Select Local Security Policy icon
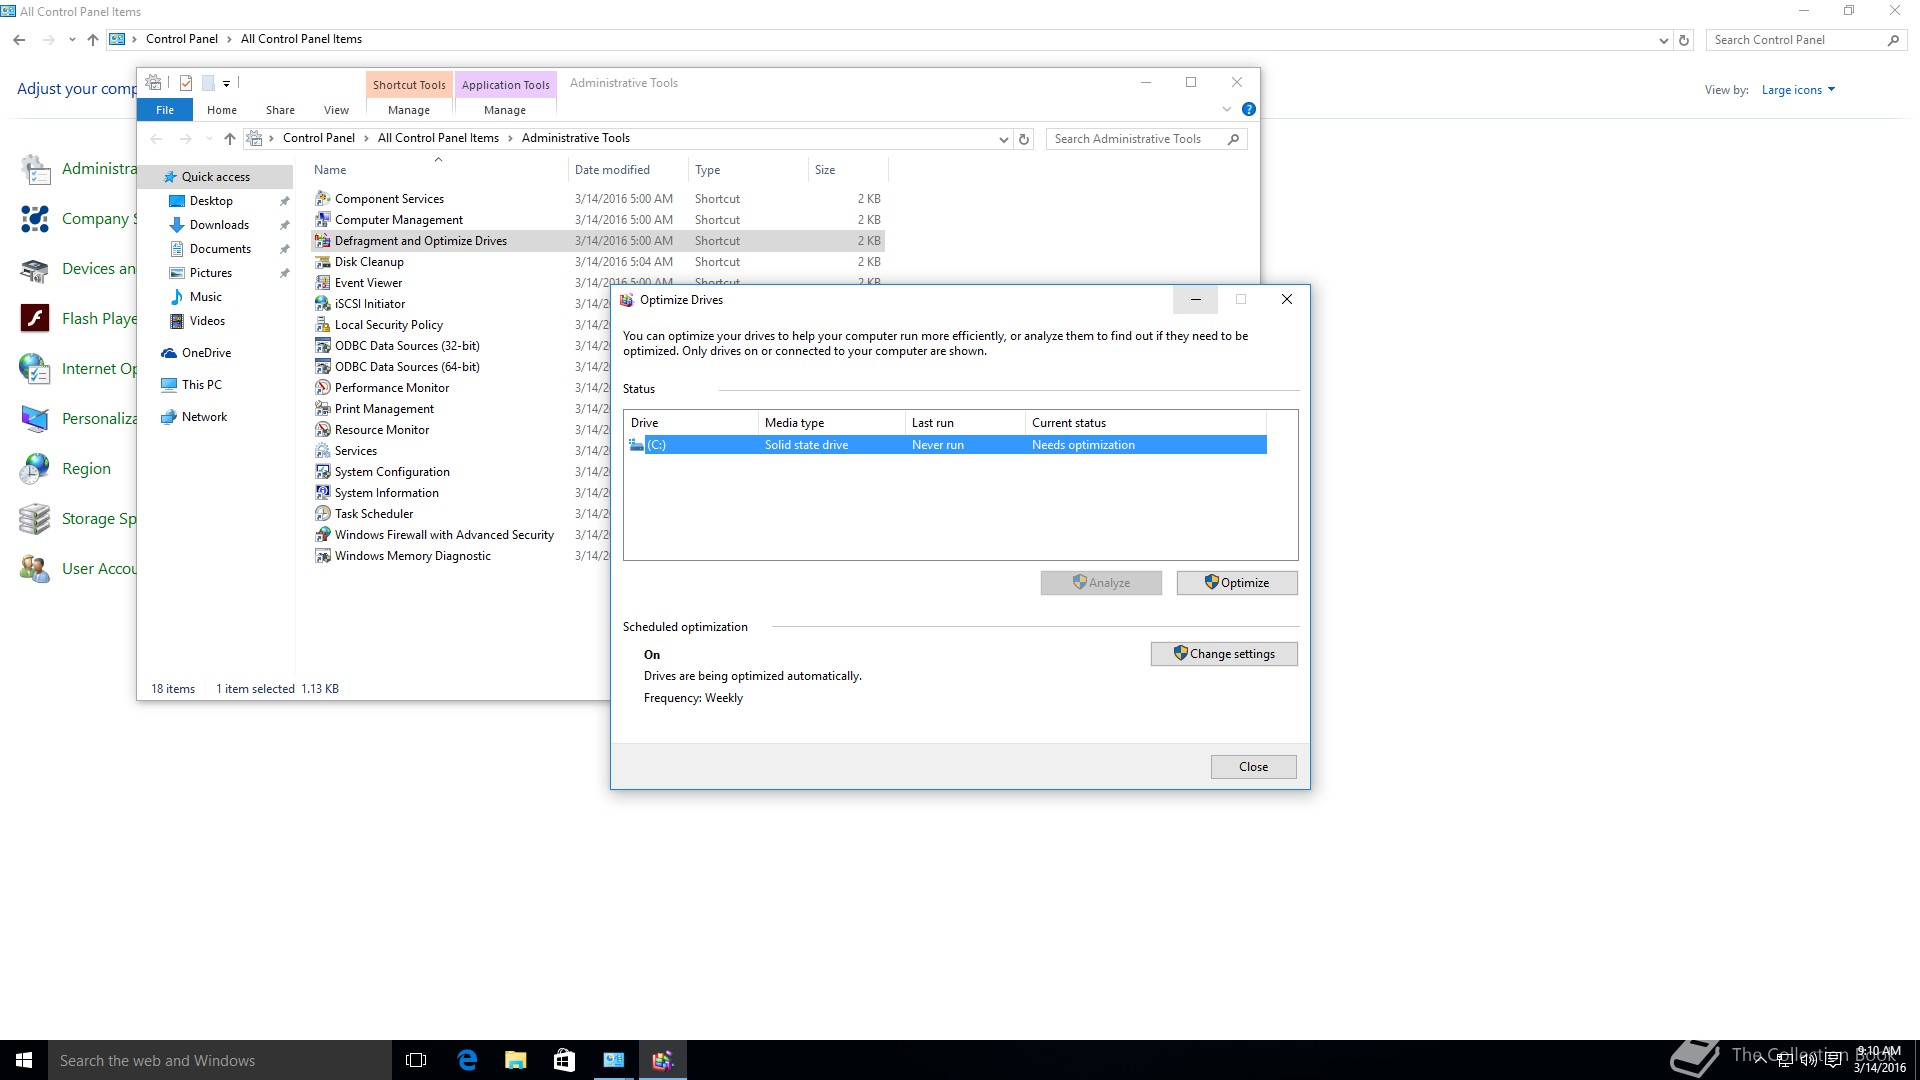 point(322,325)
